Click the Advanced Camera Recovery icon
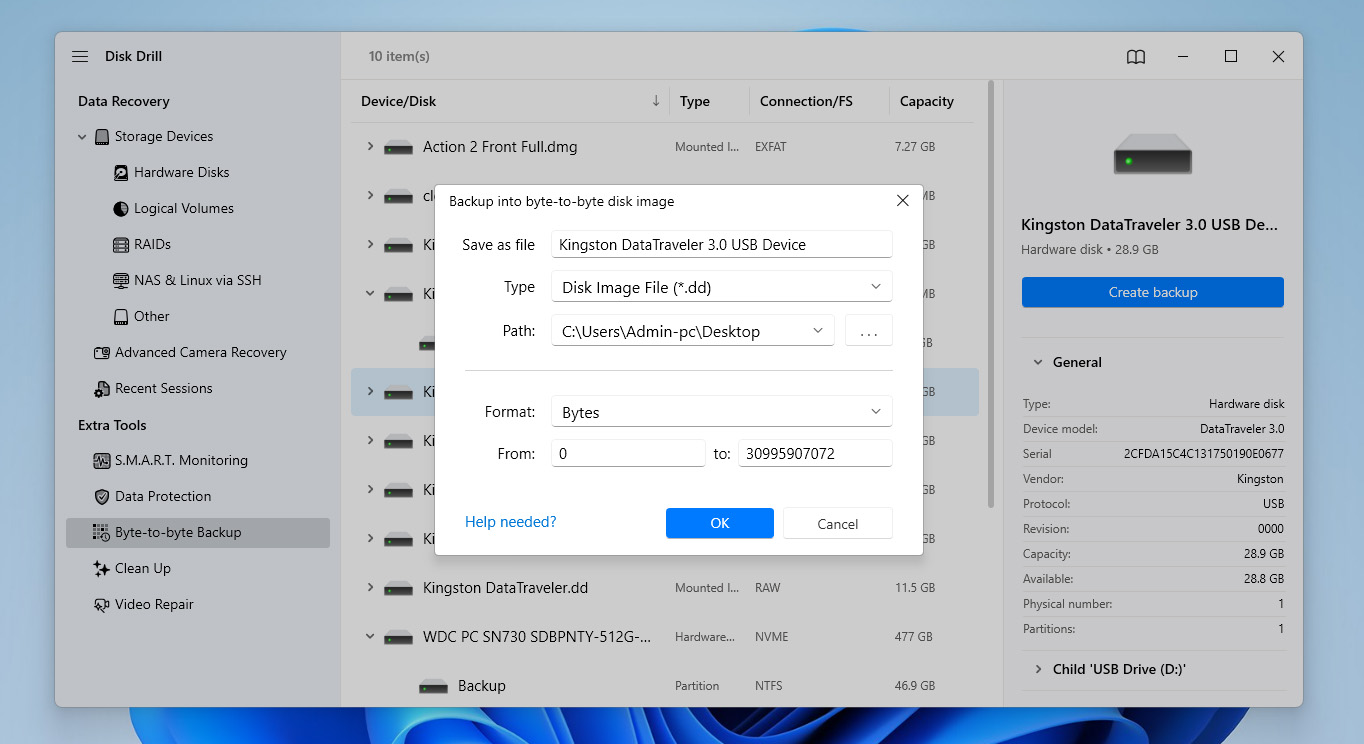The width and height of the screenshot is (1364, 744). pos(102,353)
